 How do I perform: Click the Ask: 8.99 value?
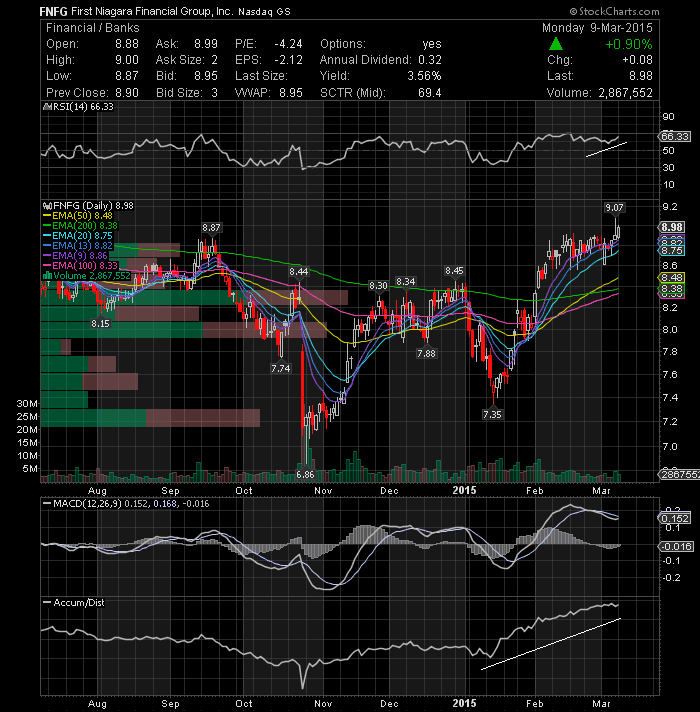pyautogui.click(x=206, y=44)
